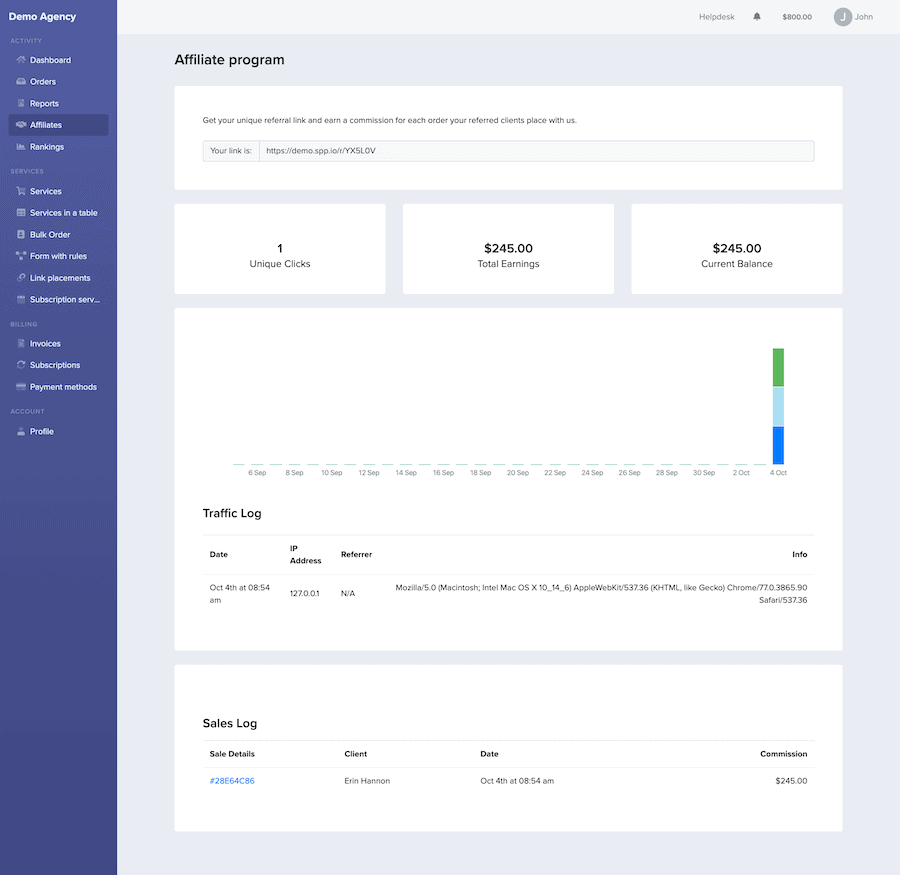Click the Link placements chain icon
This screenshot has height=875, width=900.
21,278
